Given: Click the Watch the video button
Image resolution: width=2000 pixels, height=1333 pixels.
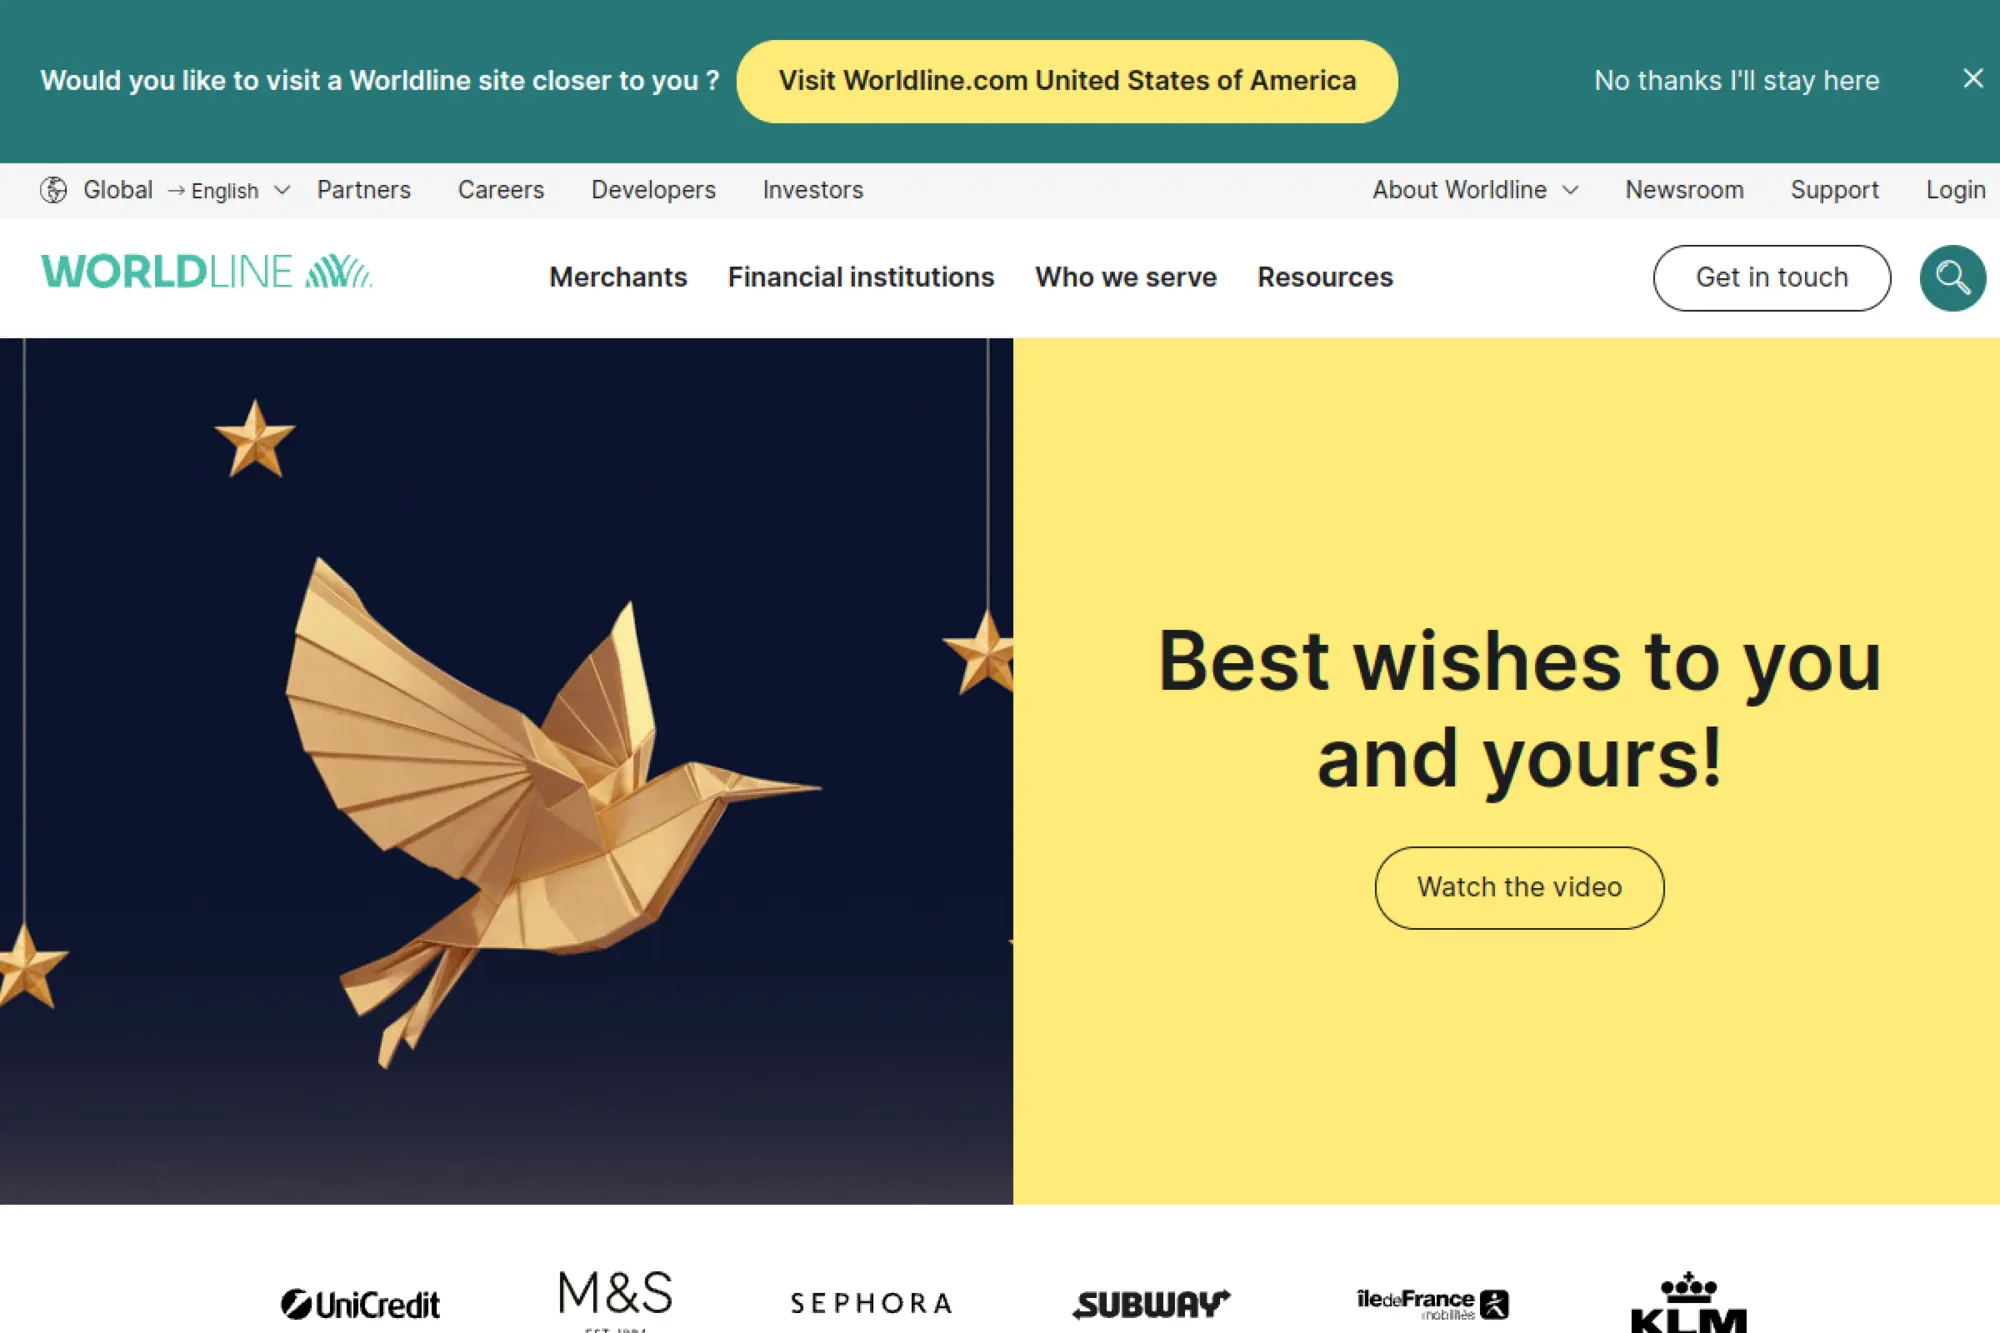Looking at the screenshot, I should (x=1519, y=888).
